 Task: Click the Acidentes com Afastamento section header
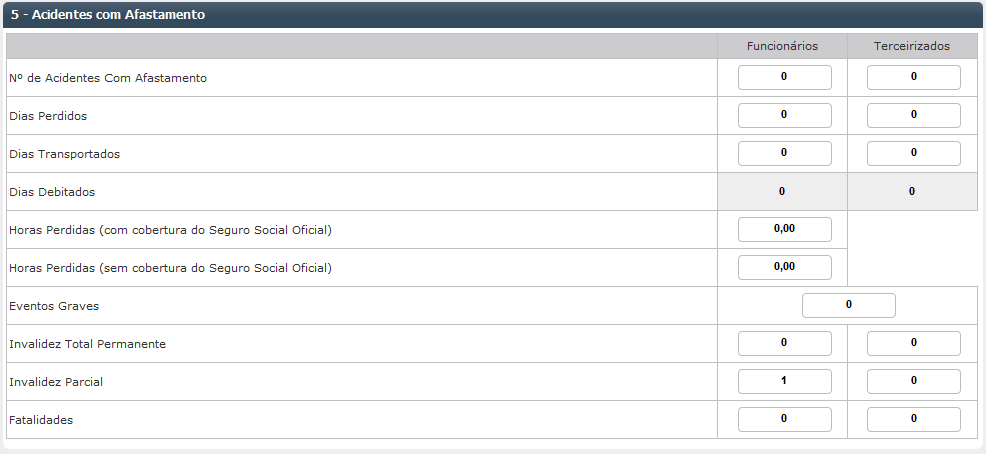108,15
